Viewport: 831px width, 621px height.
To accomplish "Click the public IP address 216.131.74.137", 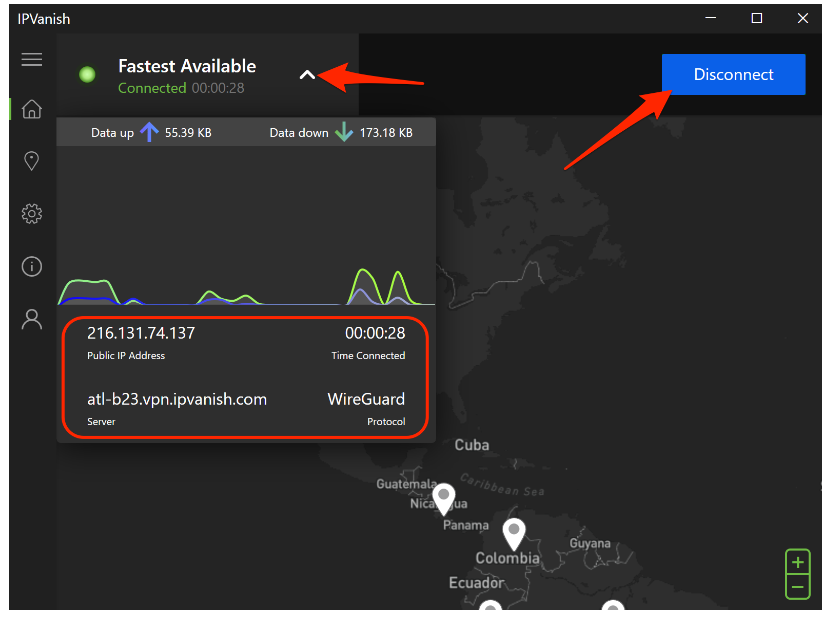I will [x=141, y=333].
